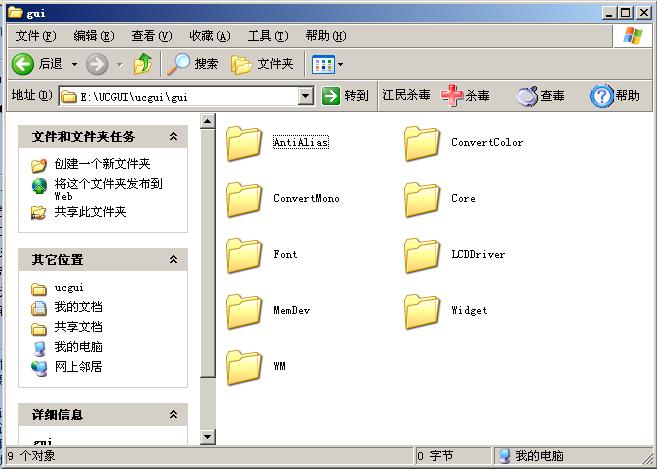Viewport: 657px width, 469px height.
Task: Click the LCDDriver folder name text
Action: [x=478, y=254]
